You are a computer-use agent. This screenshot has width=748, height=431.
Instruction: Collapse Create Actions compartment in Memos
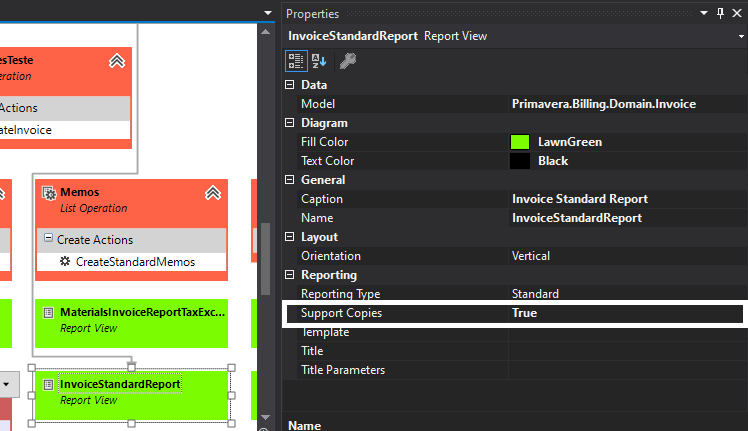48,237
